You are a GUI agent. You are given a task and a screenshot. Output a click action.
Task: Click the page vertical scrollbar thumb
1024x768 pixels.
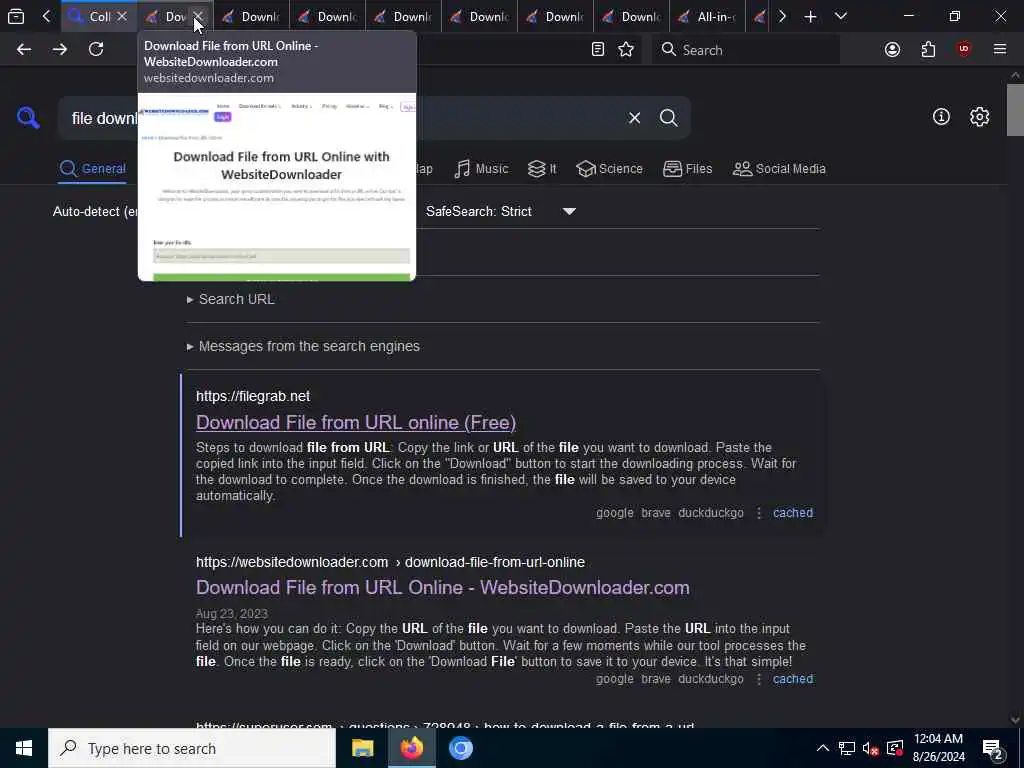pos(1015,110)
